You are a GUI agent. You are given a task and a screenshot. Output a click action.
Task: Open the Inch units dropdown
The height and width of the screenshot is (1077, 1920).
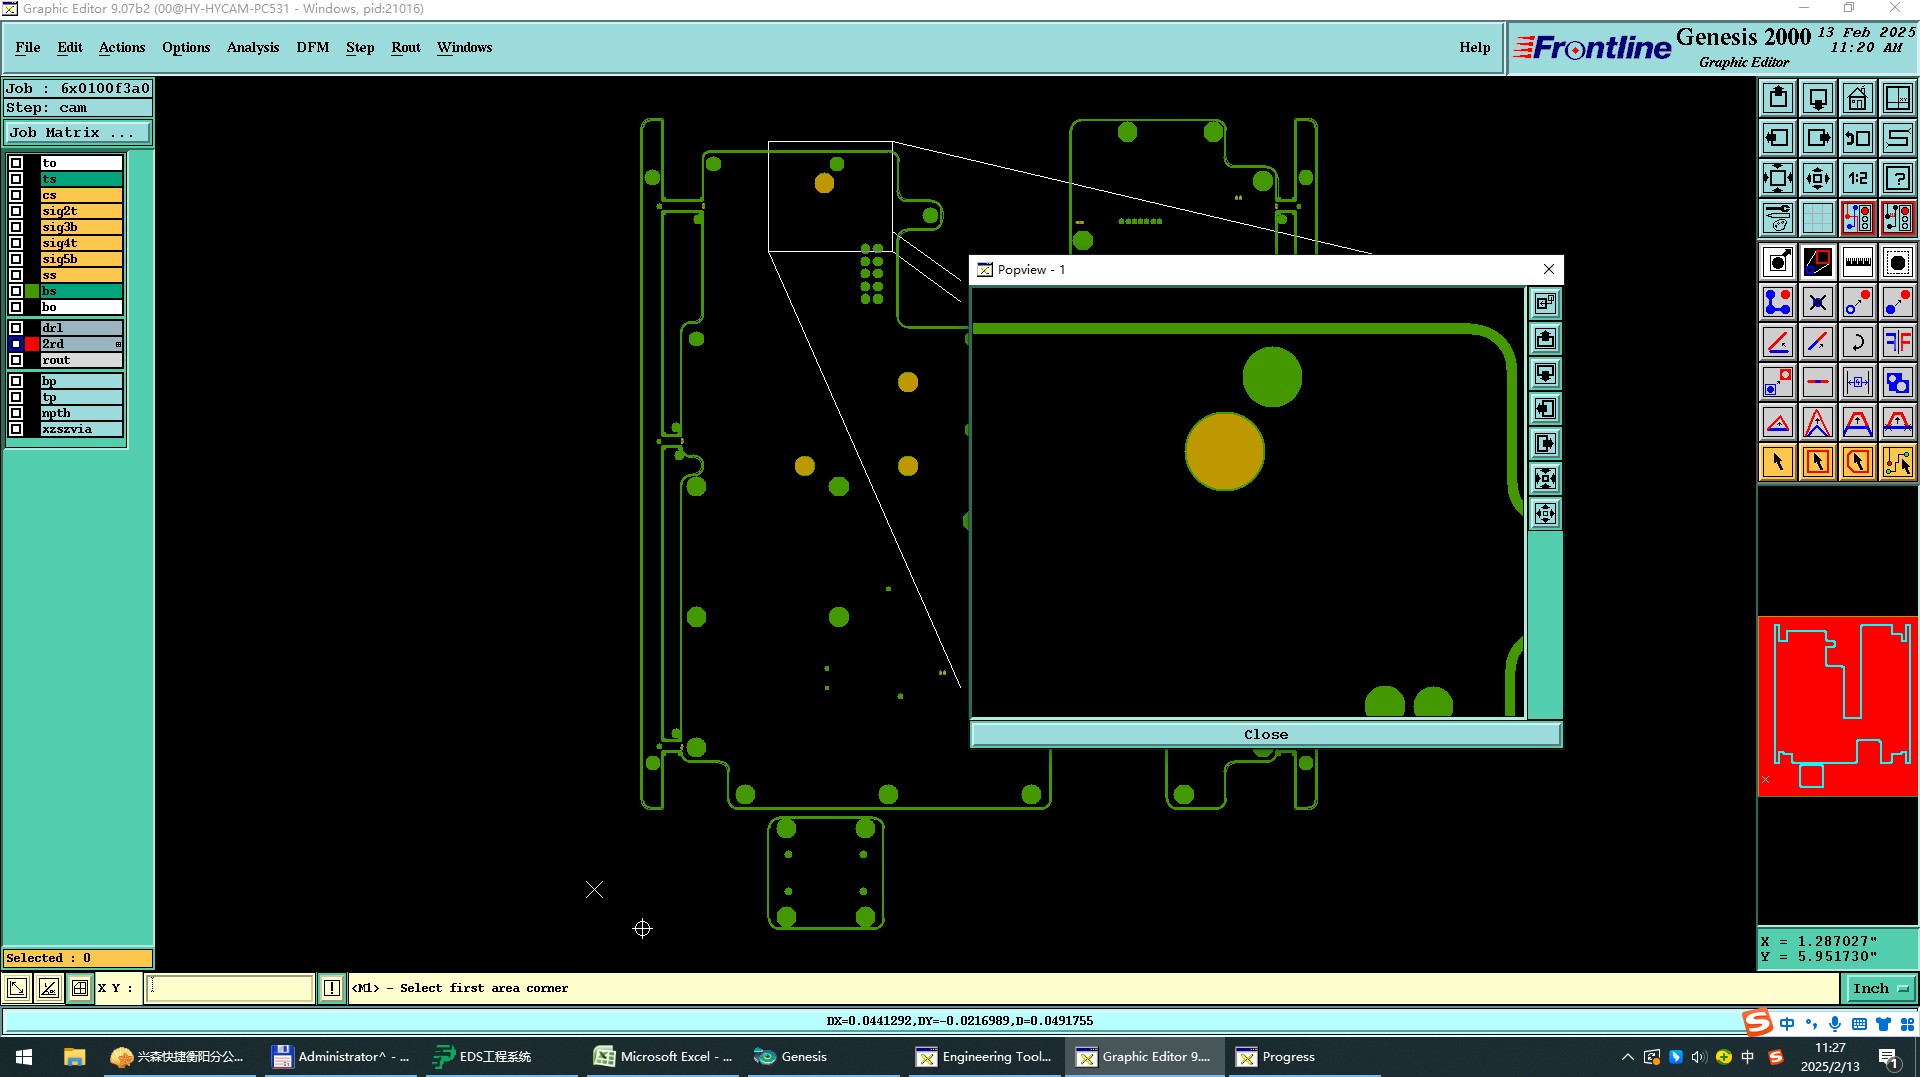click(x=1879, y=988)
